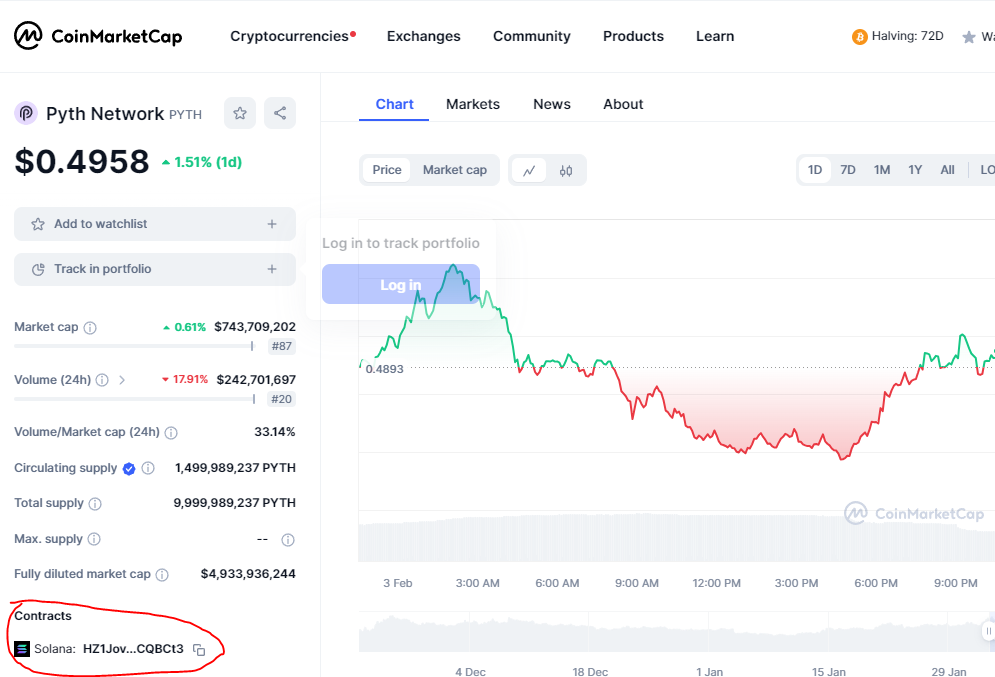Click Halving: 72D link
The image size is (995, 677).
point(907,36)
